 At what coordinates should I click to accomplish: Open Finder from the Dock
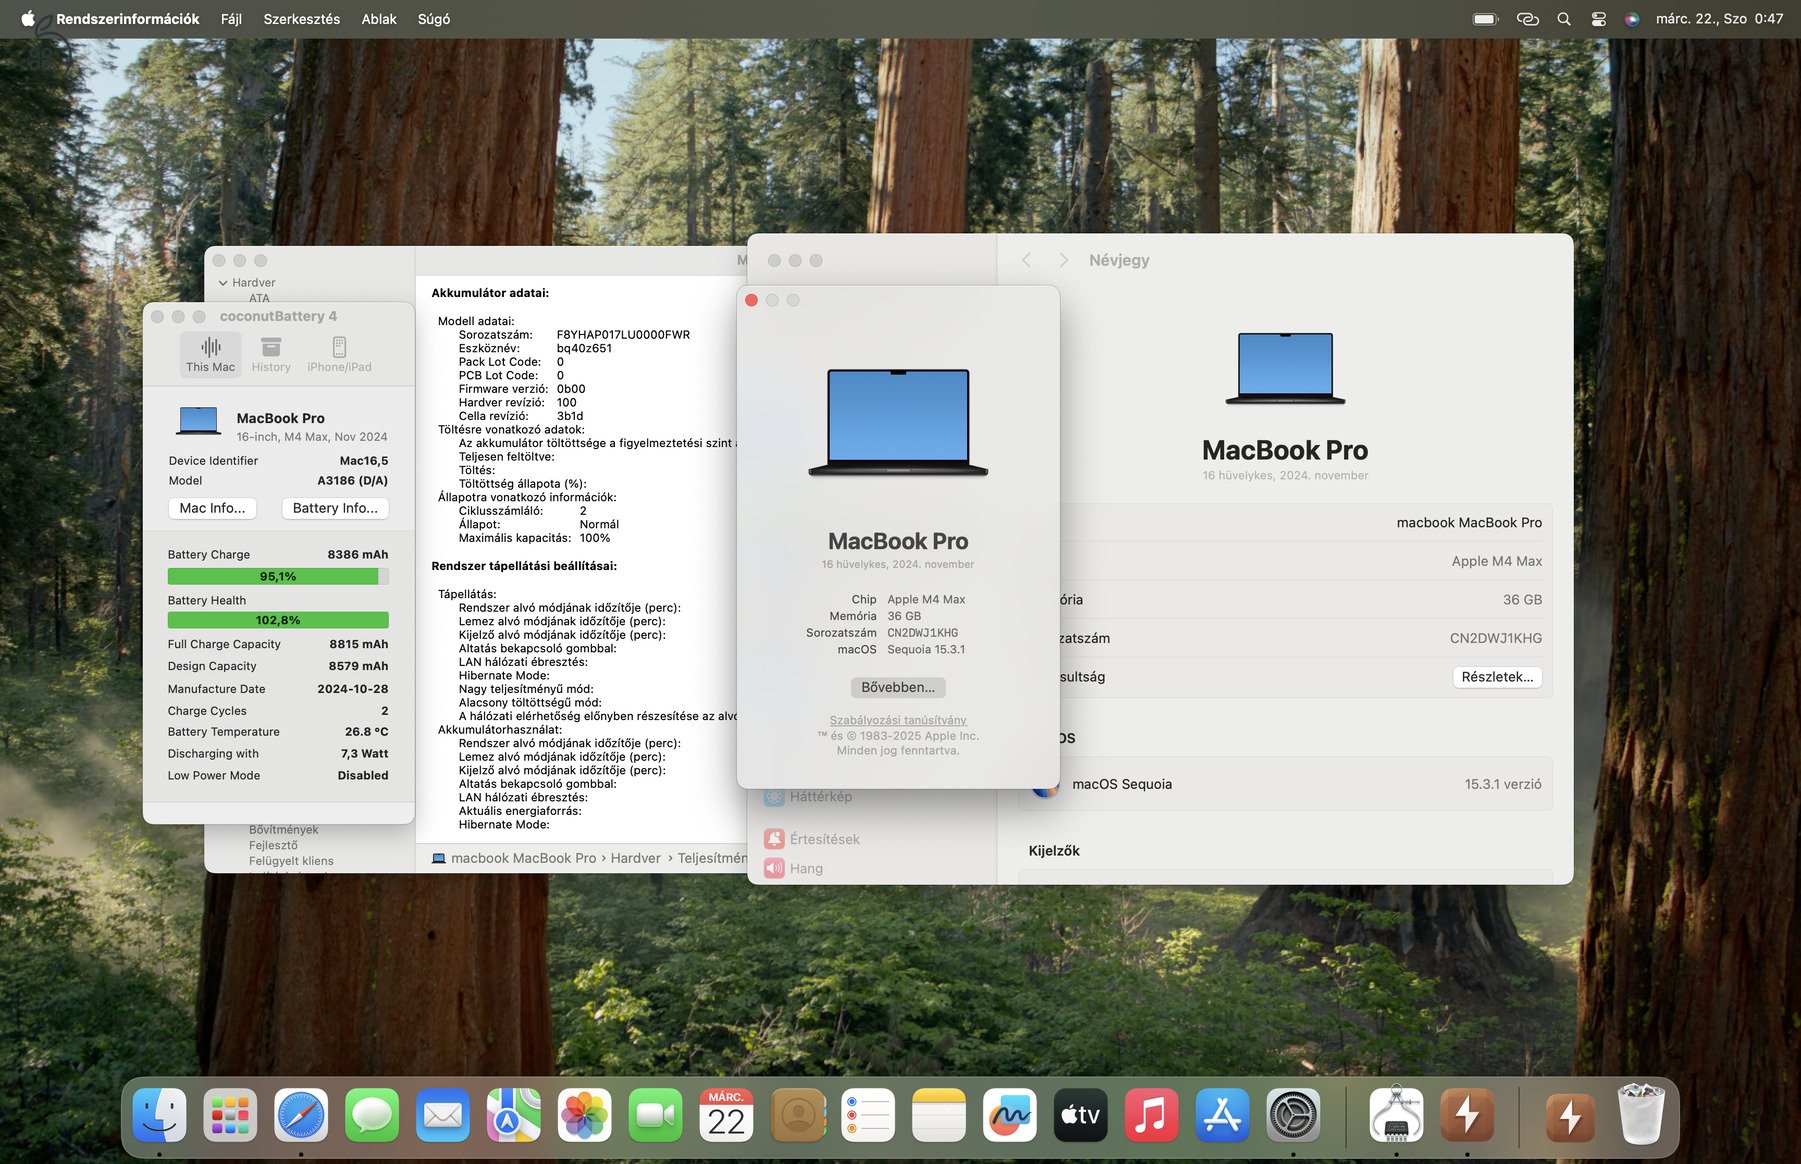(160, 1115)
